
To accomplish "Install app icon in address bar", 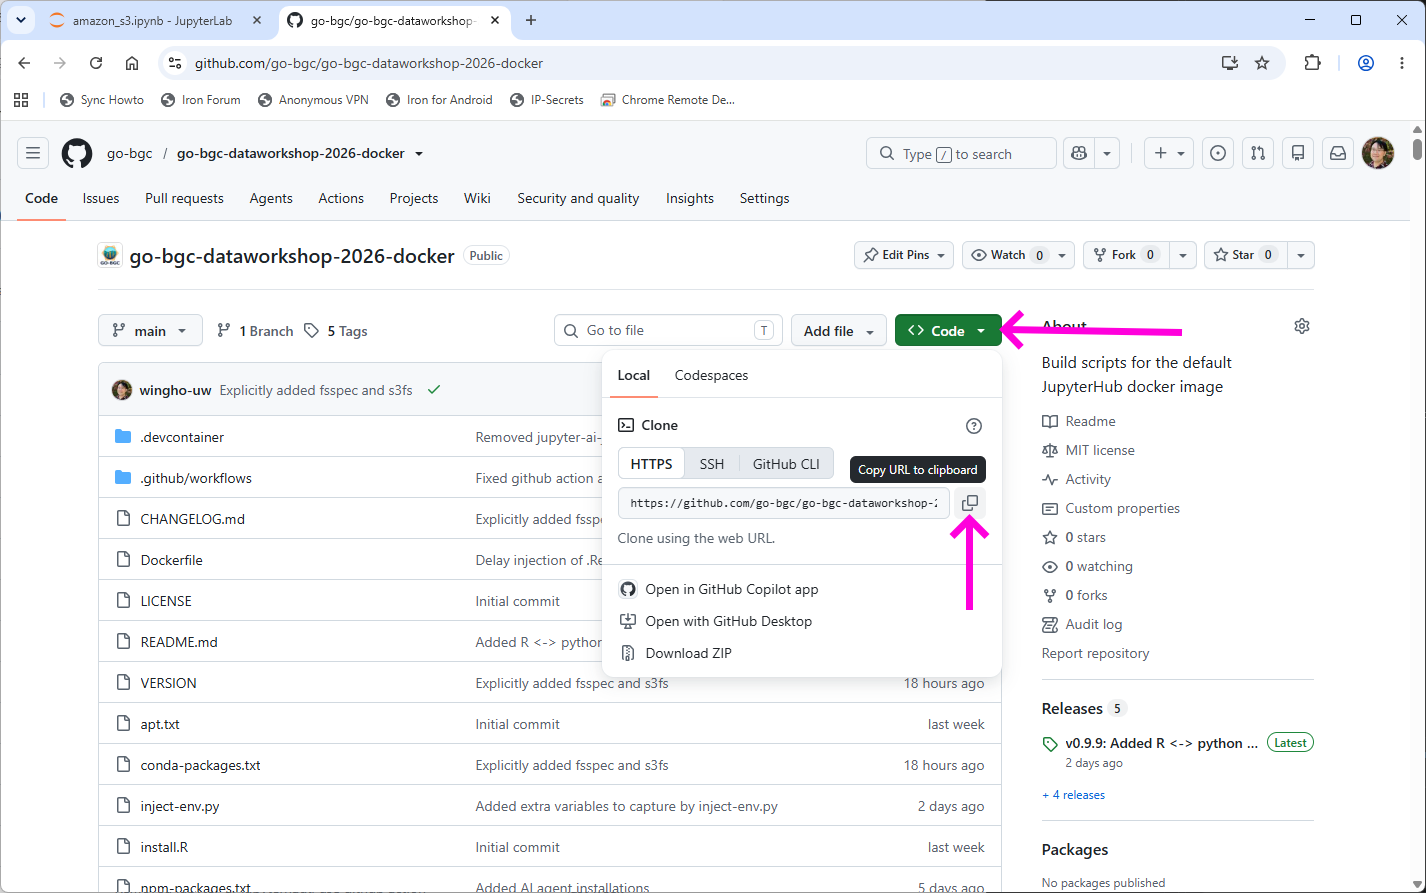I will [1230, 63].
